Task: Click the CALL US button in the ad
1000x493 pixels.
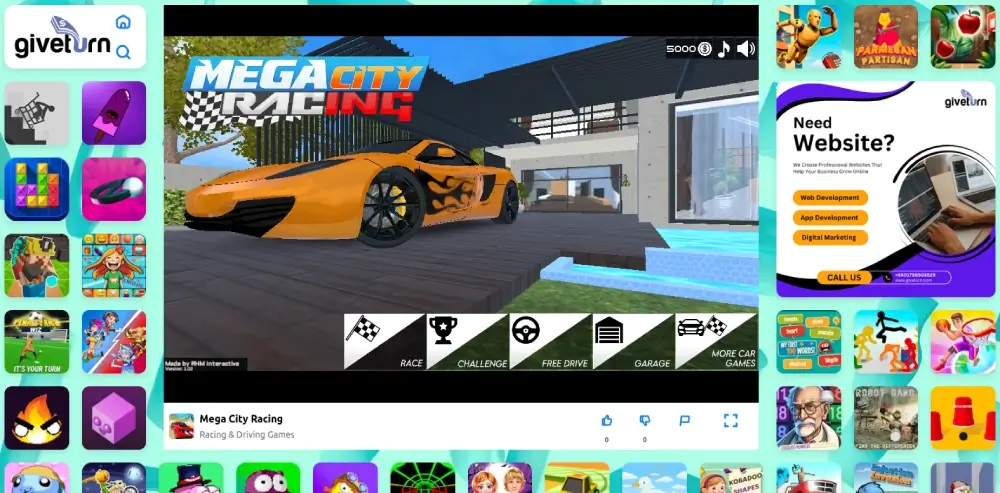Action: click(x=844, y=277)
